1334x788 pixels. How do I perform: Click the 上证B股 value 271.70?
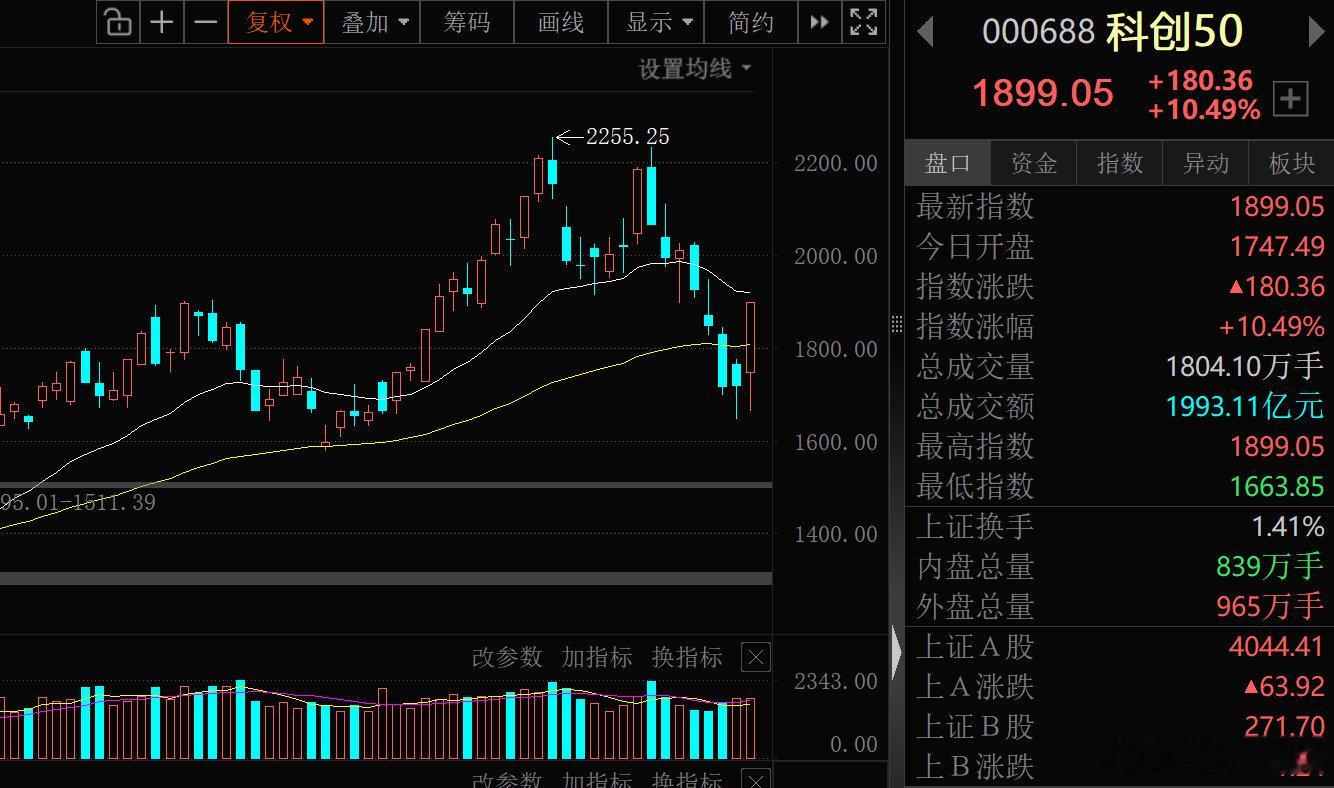(x=1284, y=727)
